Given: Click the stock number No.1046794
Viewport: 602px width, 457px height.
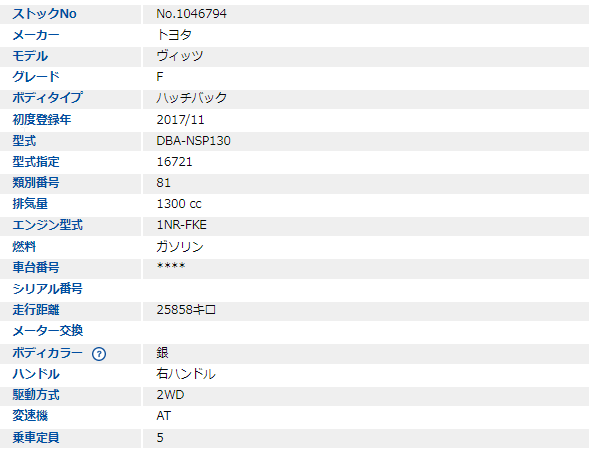Looking at the screenshot, I should [x=198, y=14].
